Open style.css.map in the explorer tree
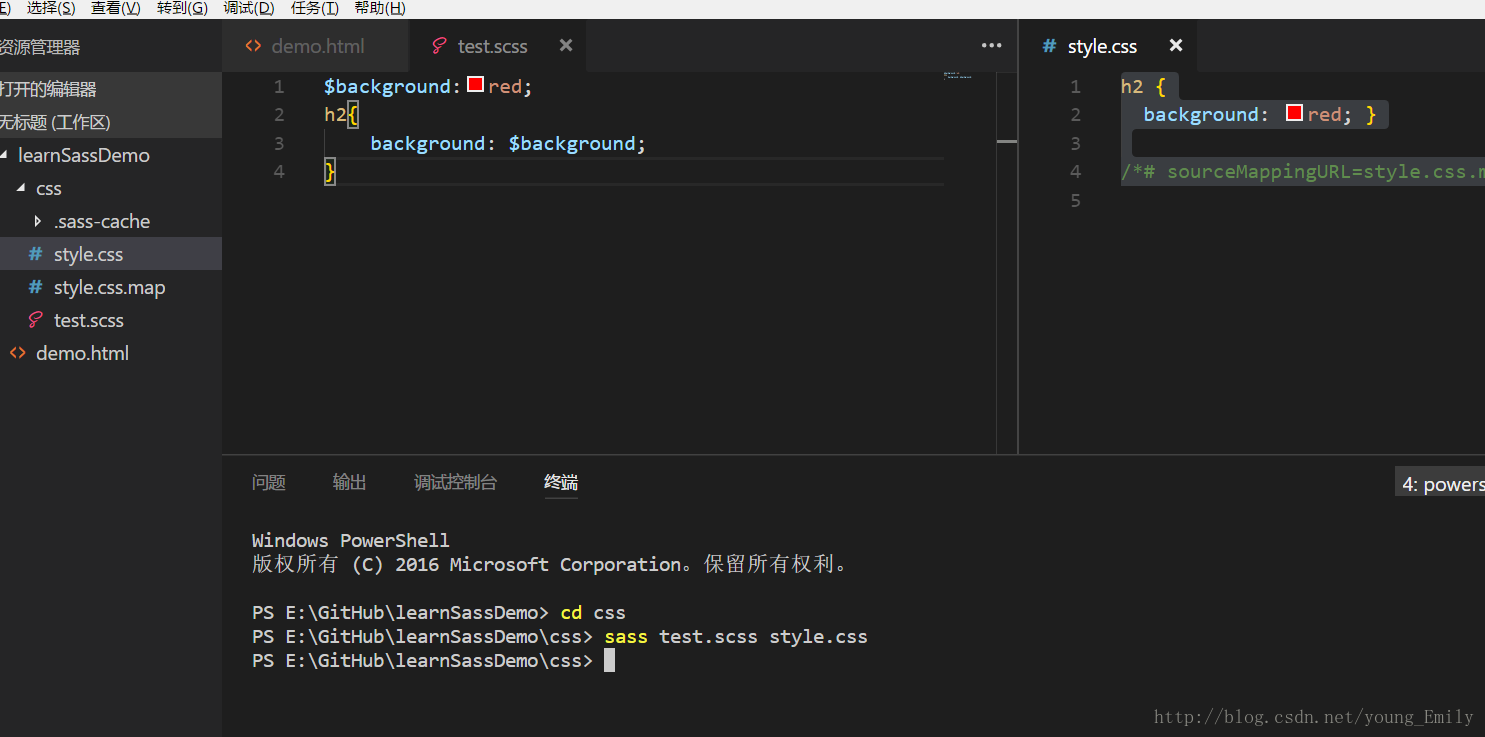 111,287
